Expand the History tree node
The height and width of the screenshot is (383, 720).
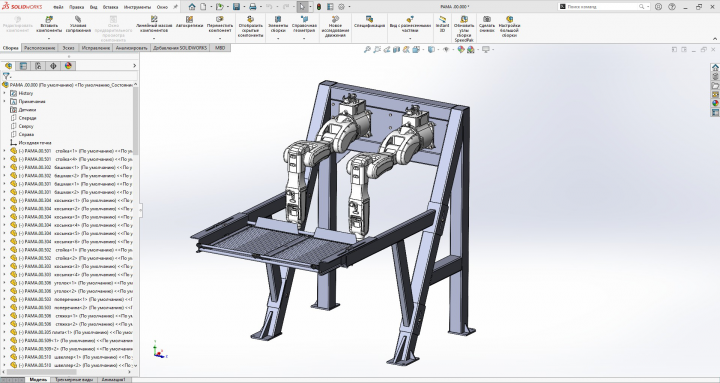(5, 93)
